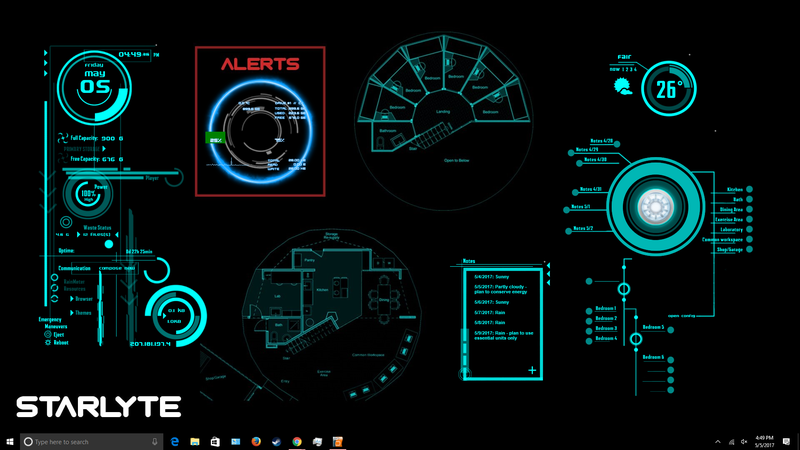The image size is (800, 450).
Task: Open Chrome from the taskbar
Action: click(297, 441)
